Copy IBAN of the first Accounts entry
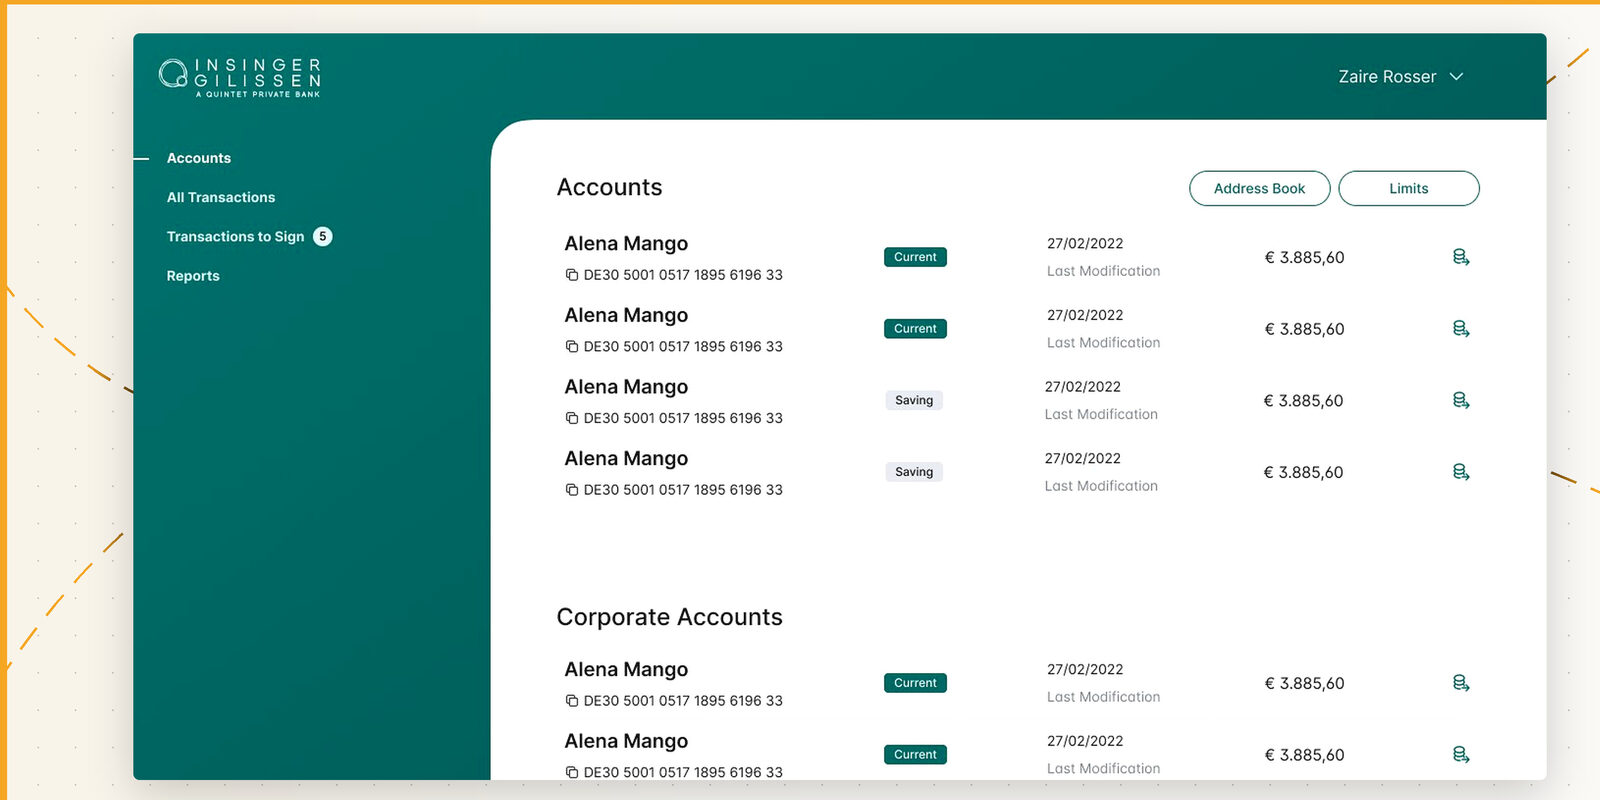This screenshot has height=800, width=1600. coord(572,275)
